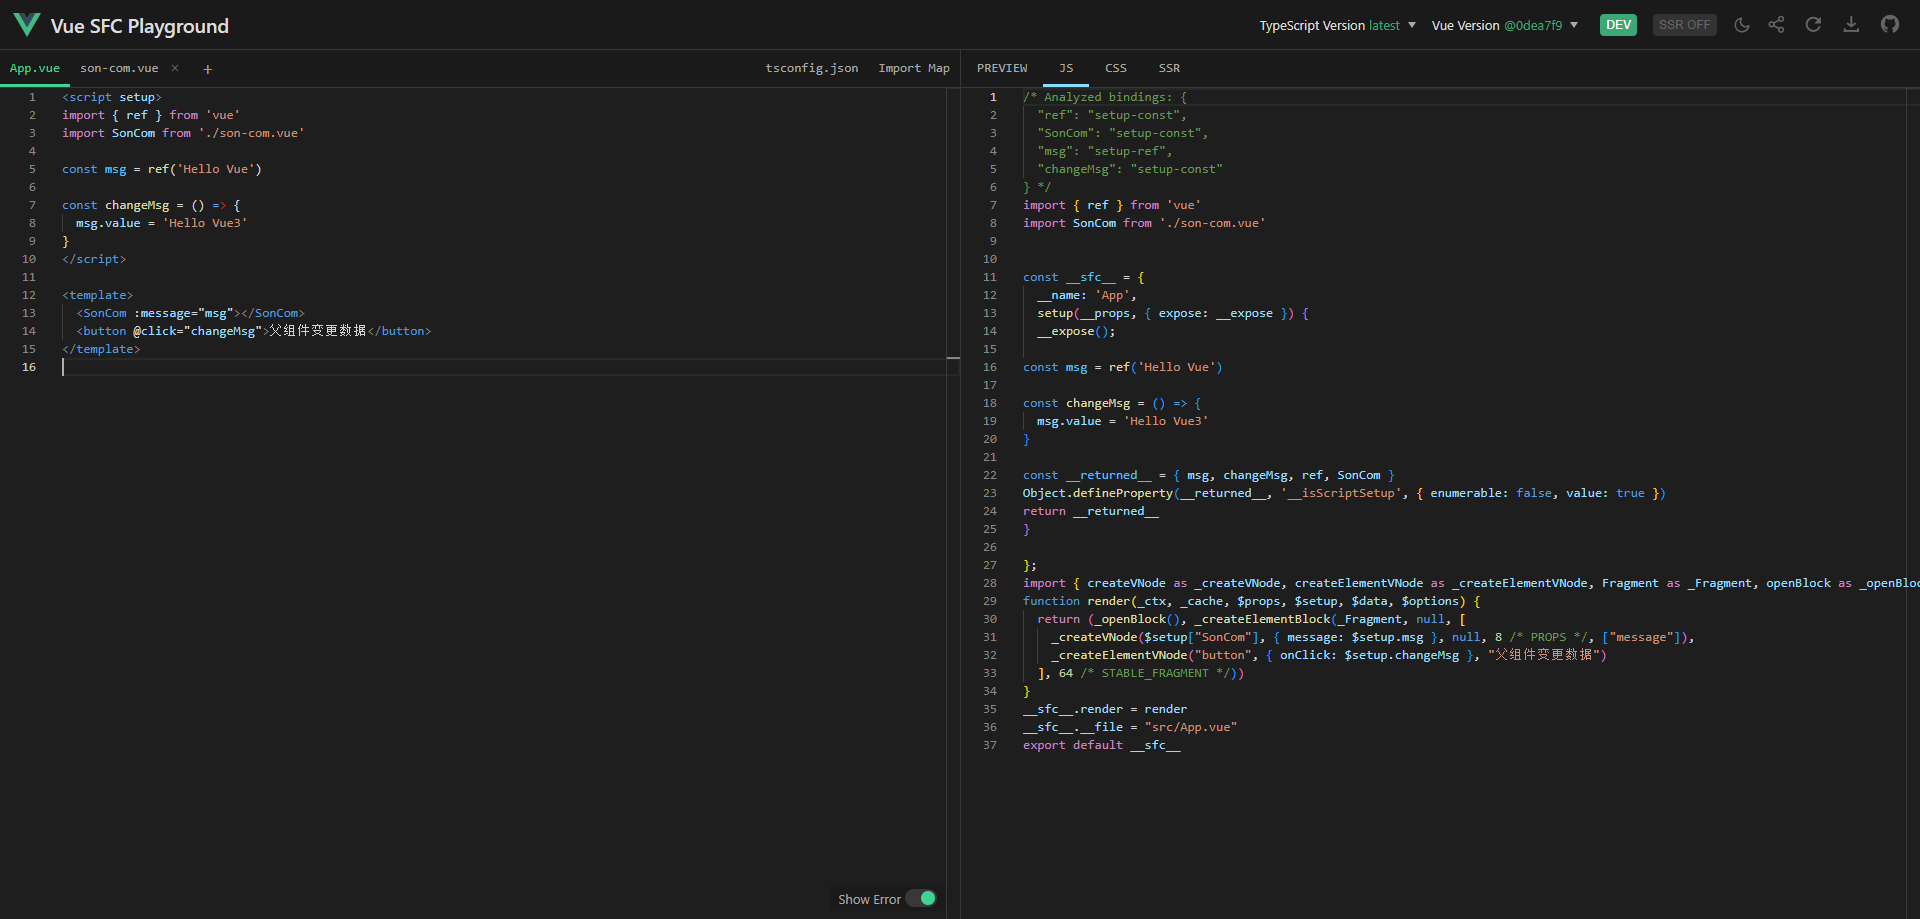Click '/* Analyzed bindings: {' comment in output
Image resolution: width=1920 pixels, height=919 pixels.
pos(1105,97)
